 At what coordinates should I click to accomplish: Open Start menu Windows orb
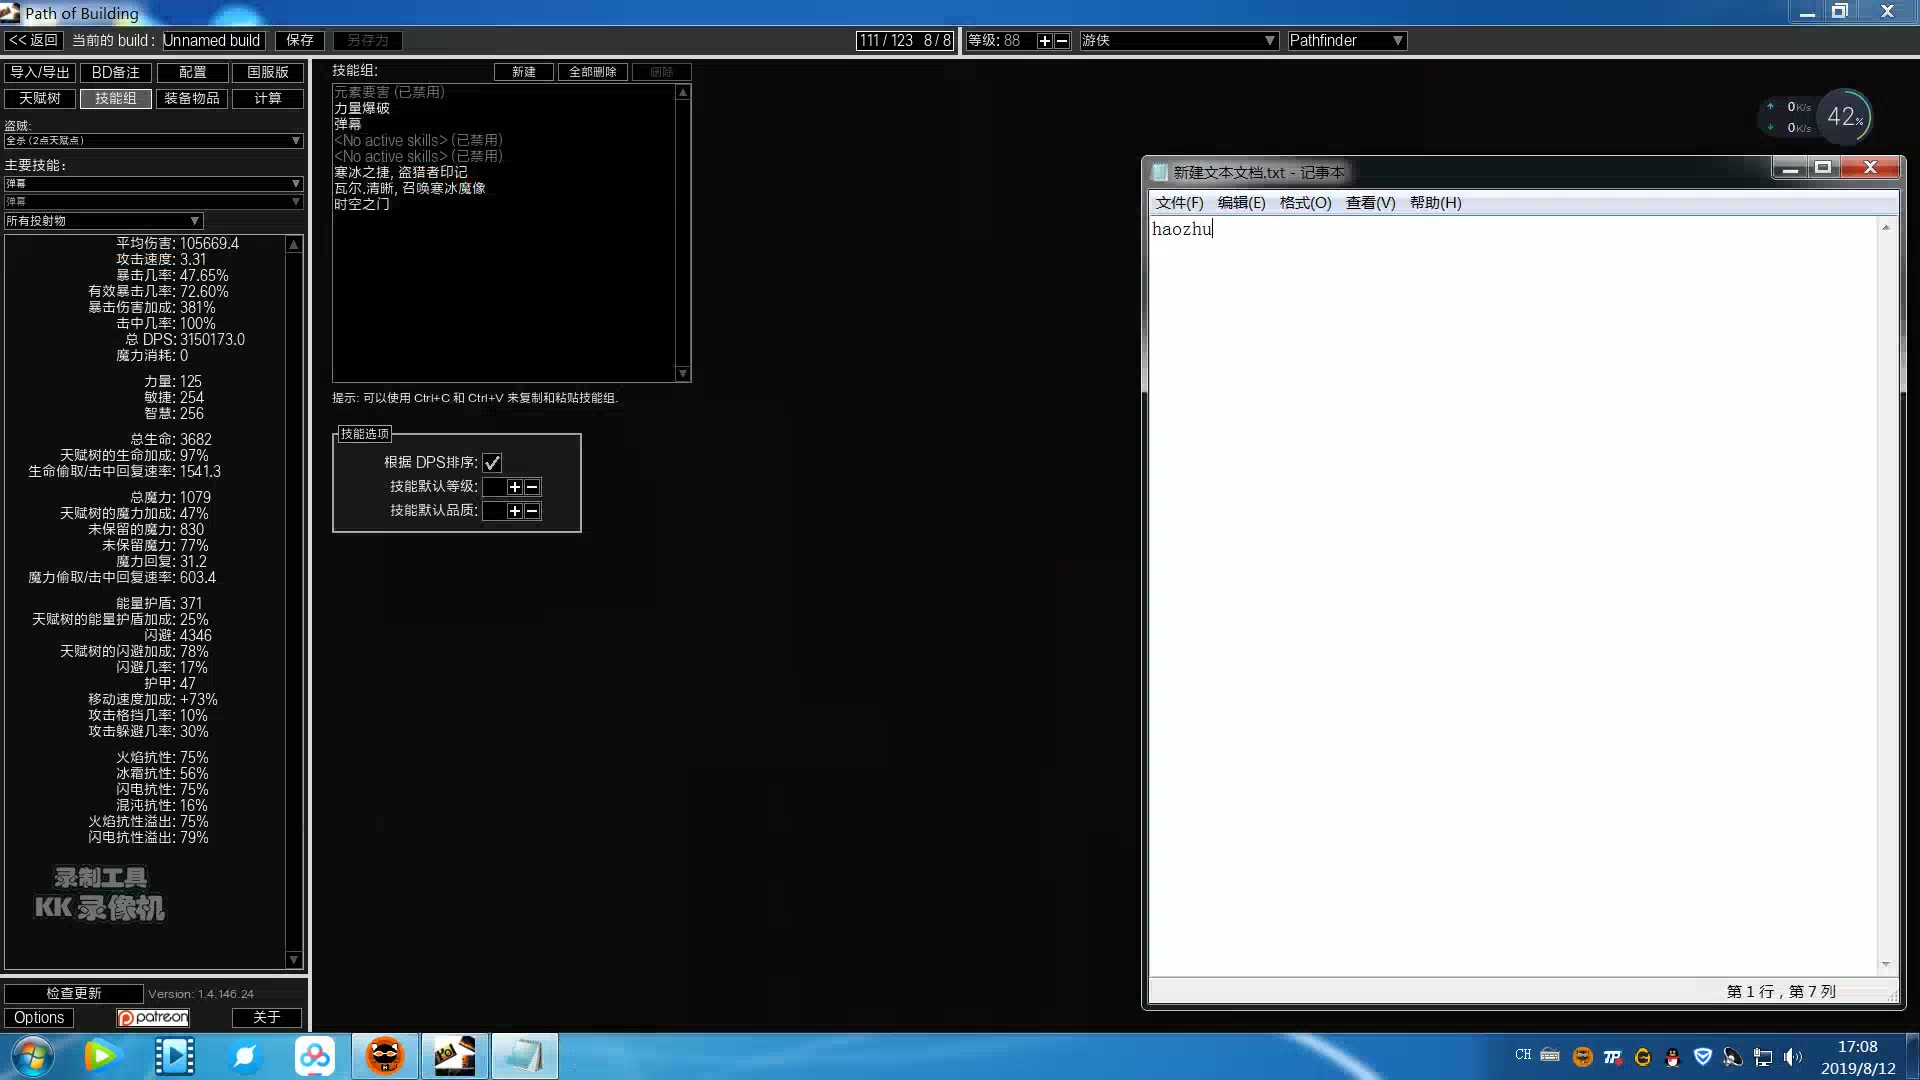pos(32,1056)
